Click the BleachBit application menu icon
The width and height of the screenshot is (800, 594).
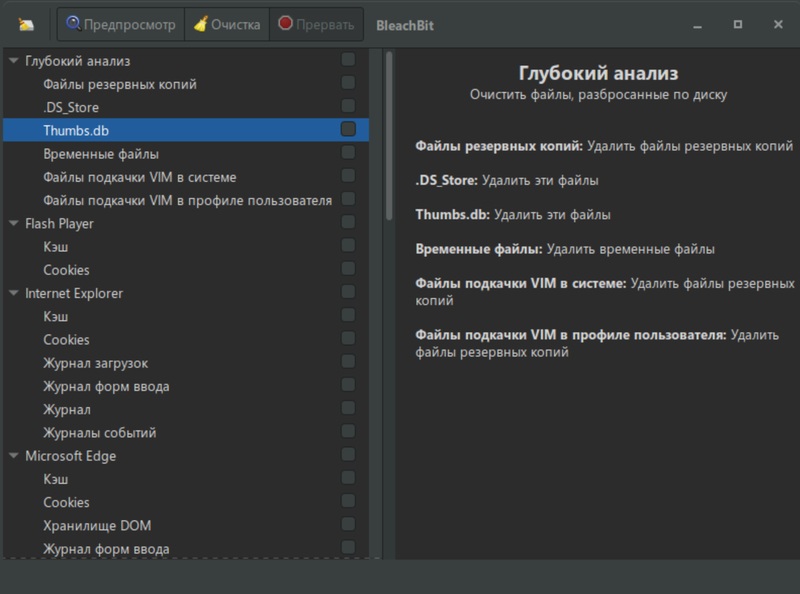pyautogui.click(x=27, y=24)
